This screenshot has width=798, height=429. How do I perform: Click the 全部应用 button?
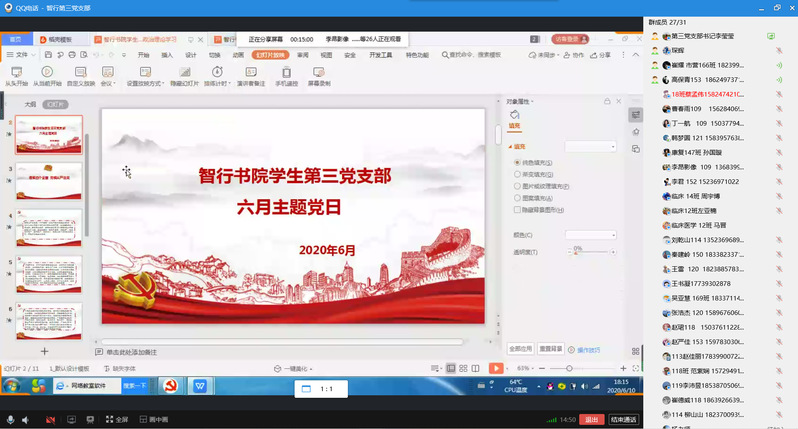pos(520,349)
